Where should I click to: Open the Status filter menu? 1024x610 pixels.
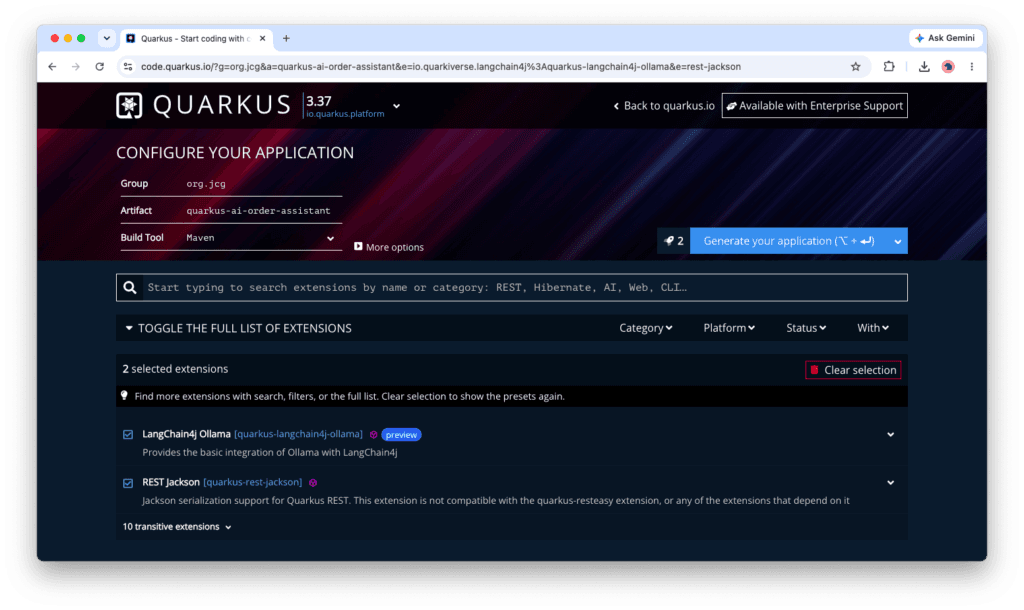pos(806,328)
